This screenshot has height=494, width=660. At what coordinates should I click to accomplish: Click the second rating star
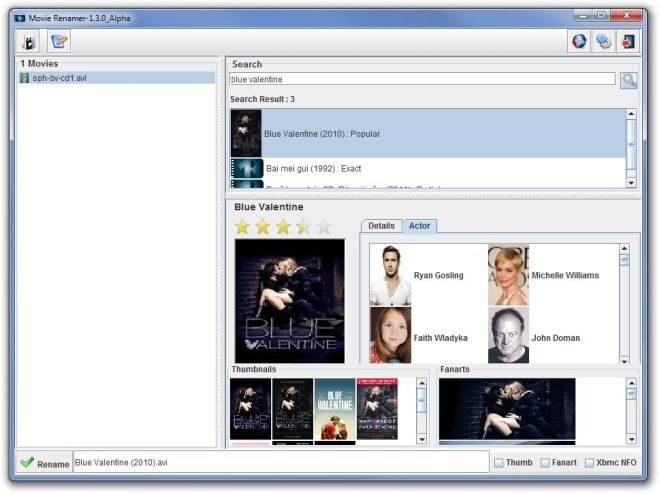pos(263,227)
